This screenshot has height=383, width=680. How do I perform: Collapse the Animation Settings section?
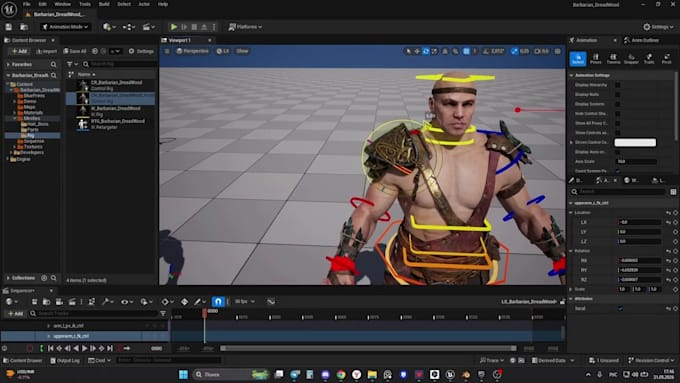coord(572,75)
